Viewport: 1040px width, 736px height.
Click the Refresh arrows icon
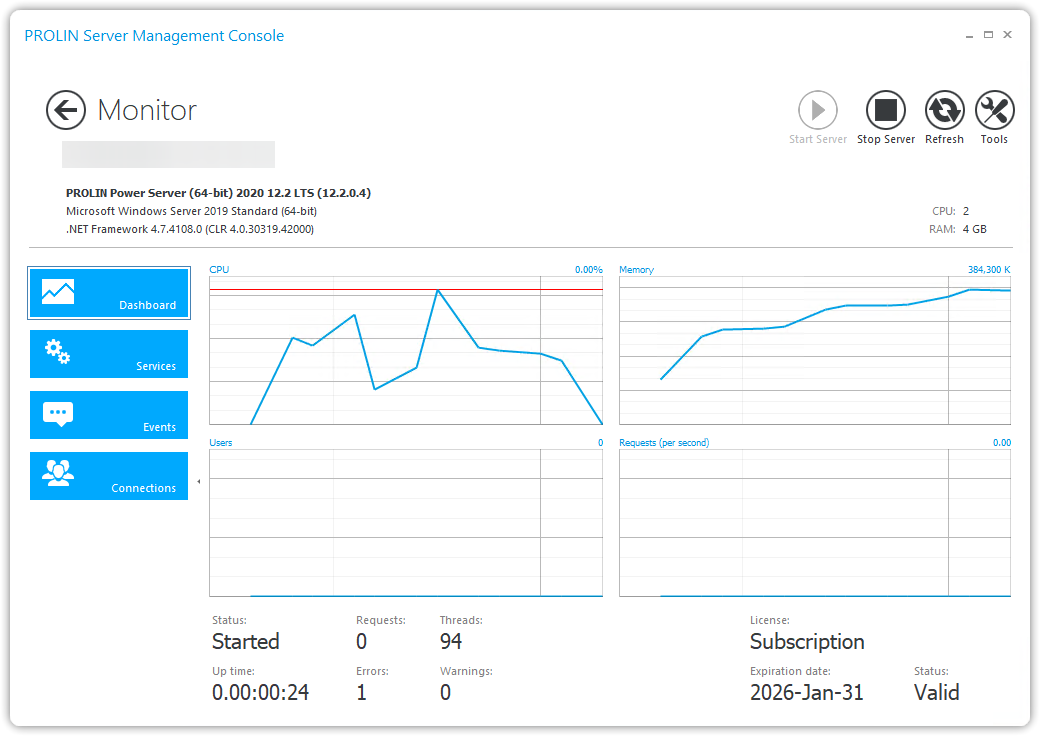[944, 110]
